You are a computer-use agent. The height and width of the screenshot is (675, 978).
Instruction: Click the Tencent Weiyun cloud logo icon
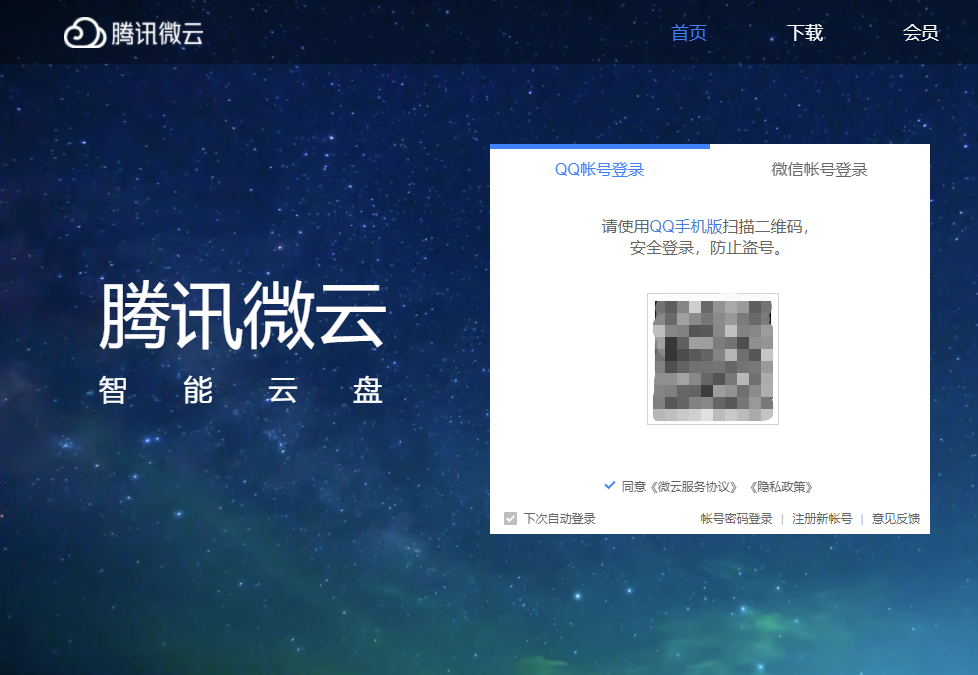85,33
